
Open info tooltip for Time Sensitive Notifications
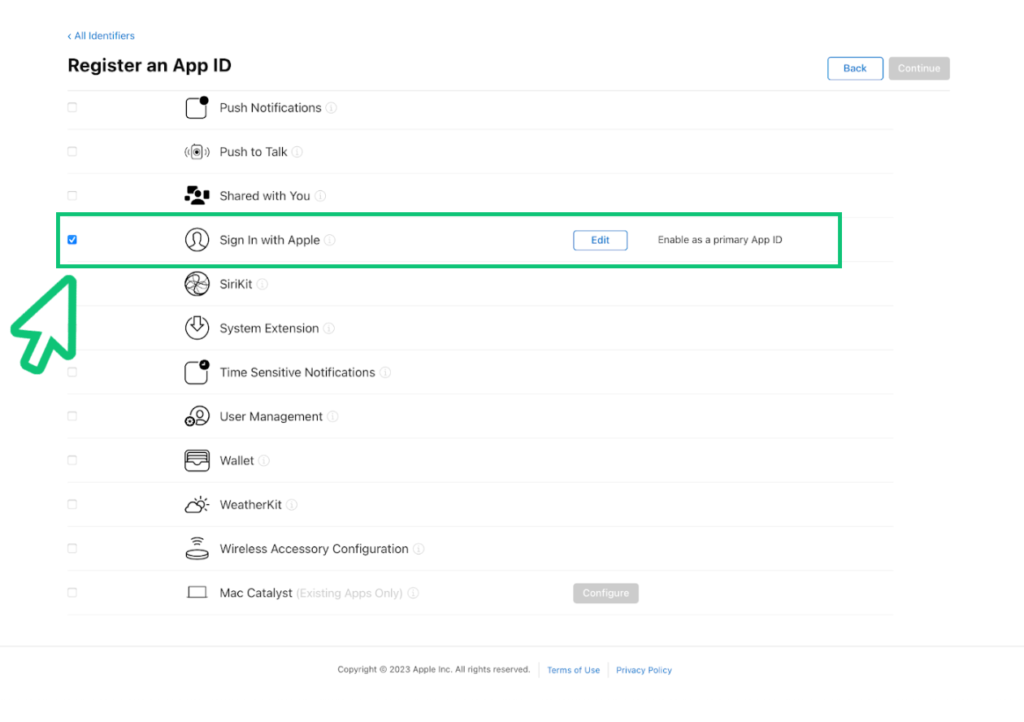(x=385, y=372)
